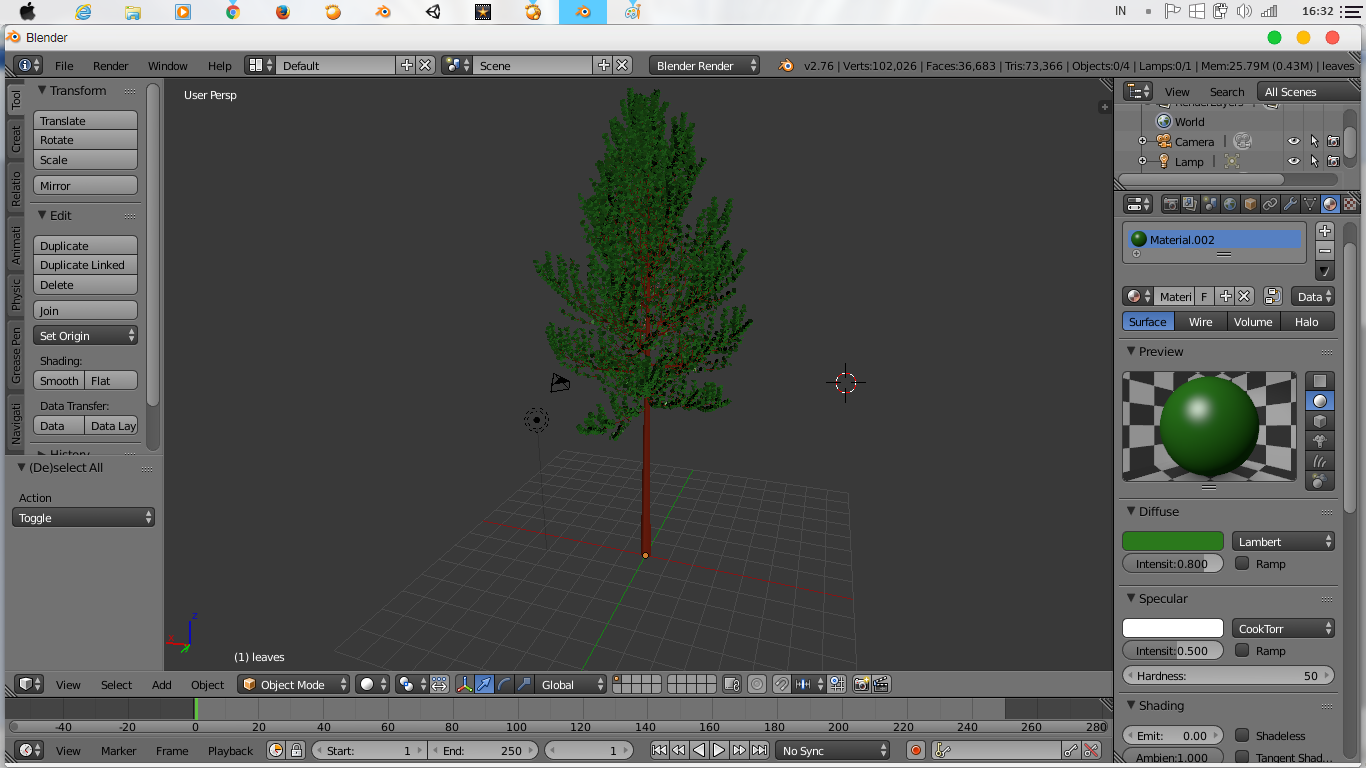Switch to the Wire material view
Viewport: 1366px width, 768px height.
[x=1200, y=321]
